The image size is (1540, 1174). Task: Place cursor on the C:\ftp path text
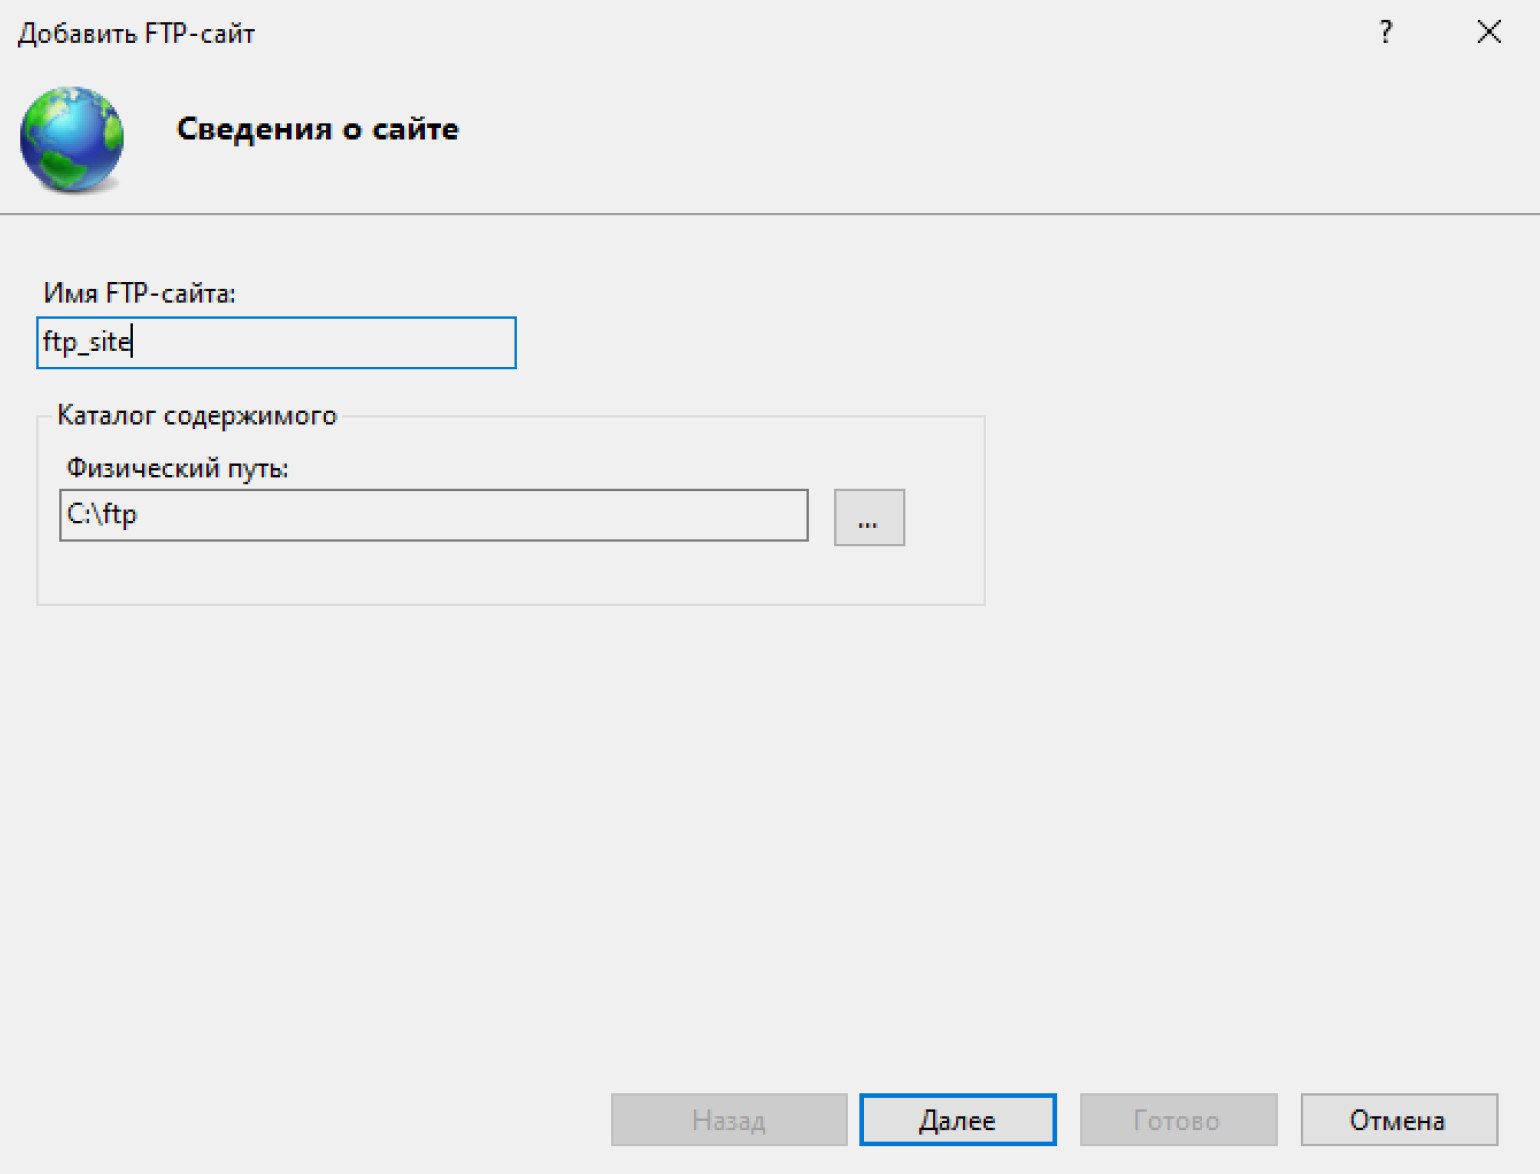(x=102, y=515)
